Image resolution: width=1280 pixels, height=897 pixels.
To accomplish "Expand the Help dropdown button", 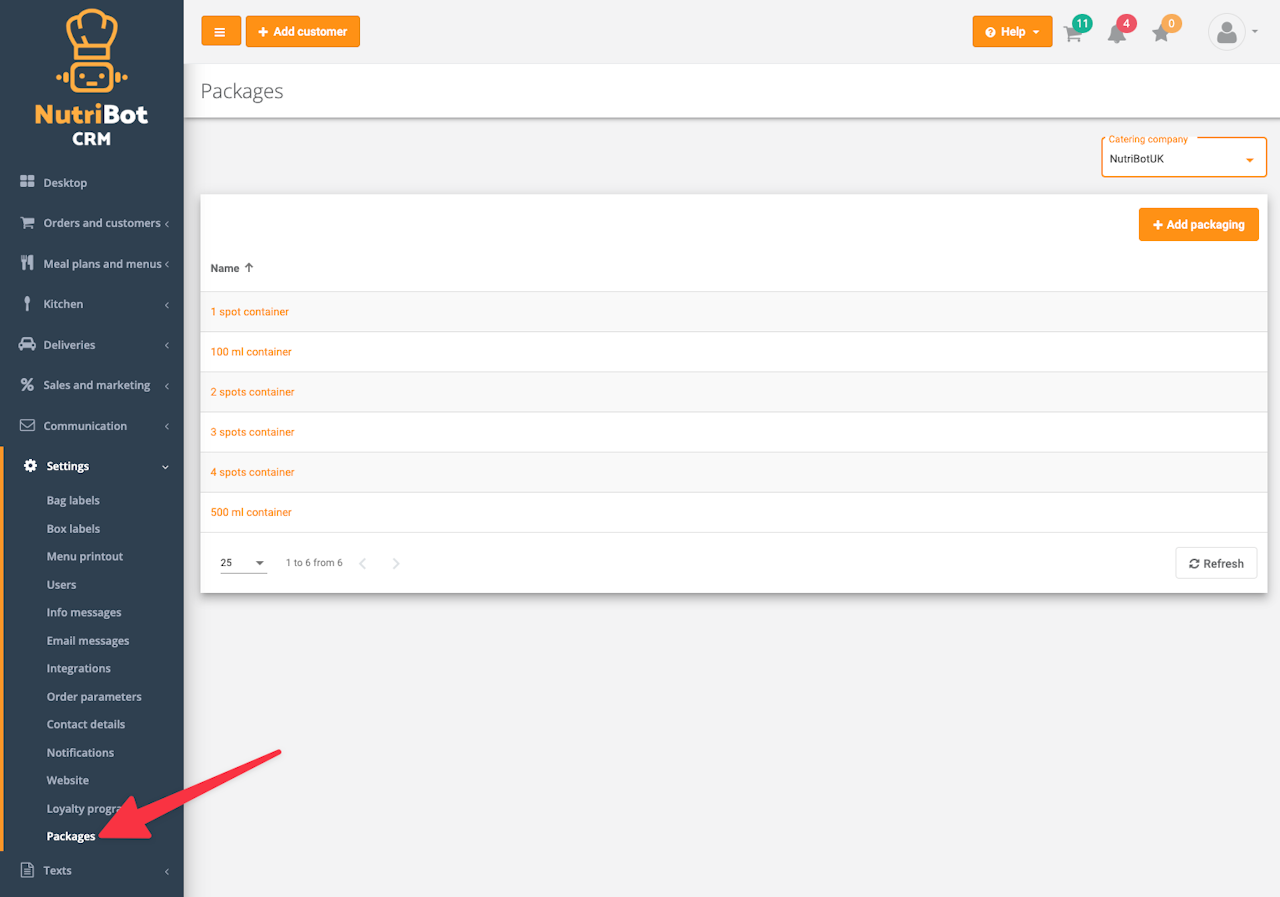I will pyautogui.click(x=1012, y=31).
